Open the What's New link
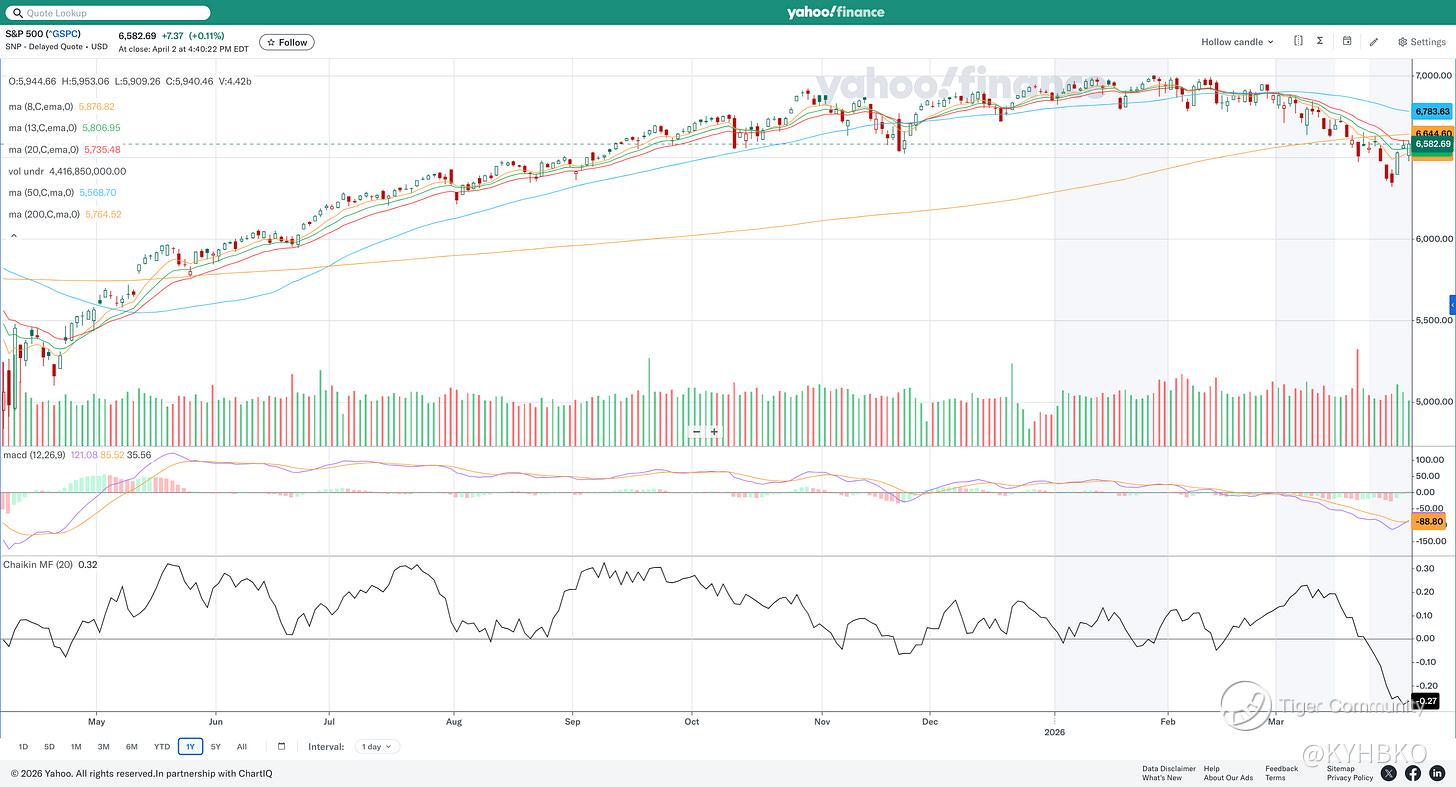The width and height of the screenshot is (1456, 787). tap(1162, 778)
